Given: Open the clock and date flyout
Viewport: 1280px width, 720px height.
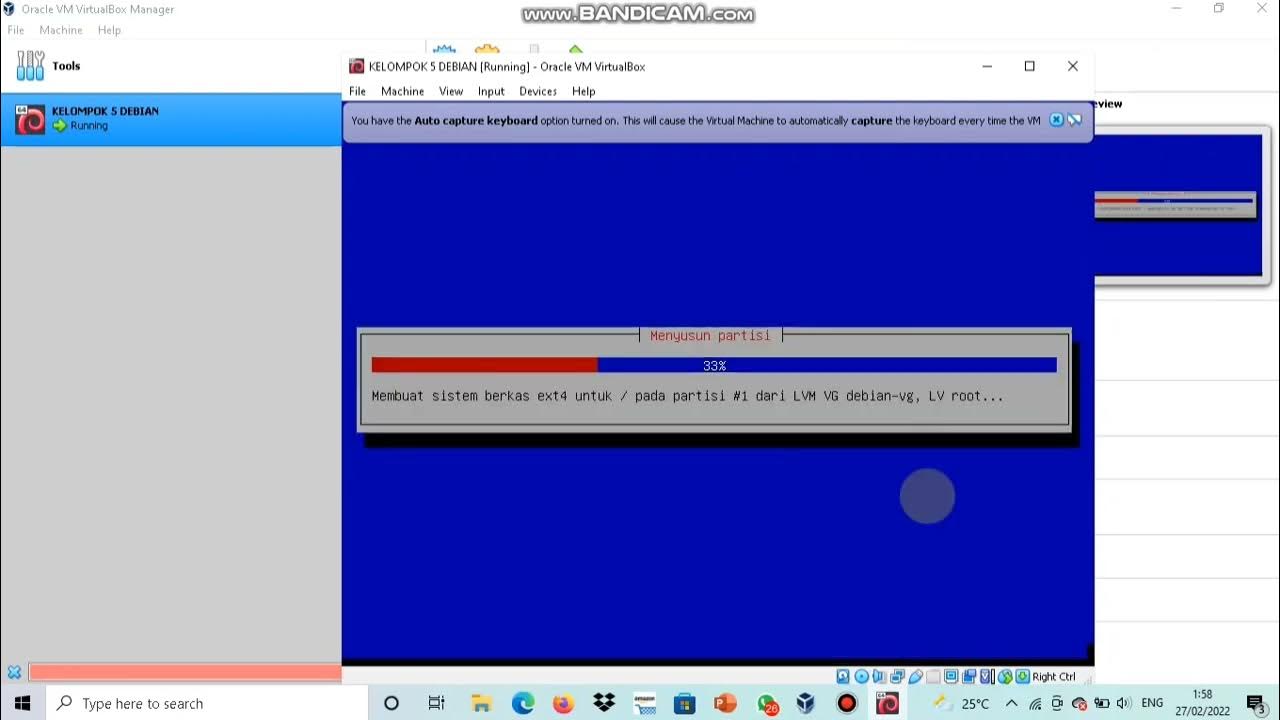Looking at the screenshot, I should pos(1203,703).
